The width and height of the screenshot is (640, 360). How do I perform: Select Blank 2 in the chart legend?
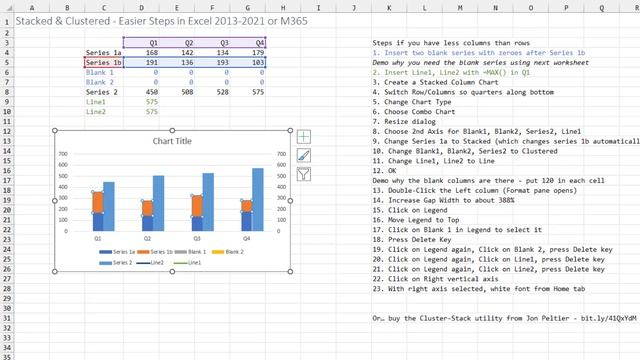tap(228, 252)
